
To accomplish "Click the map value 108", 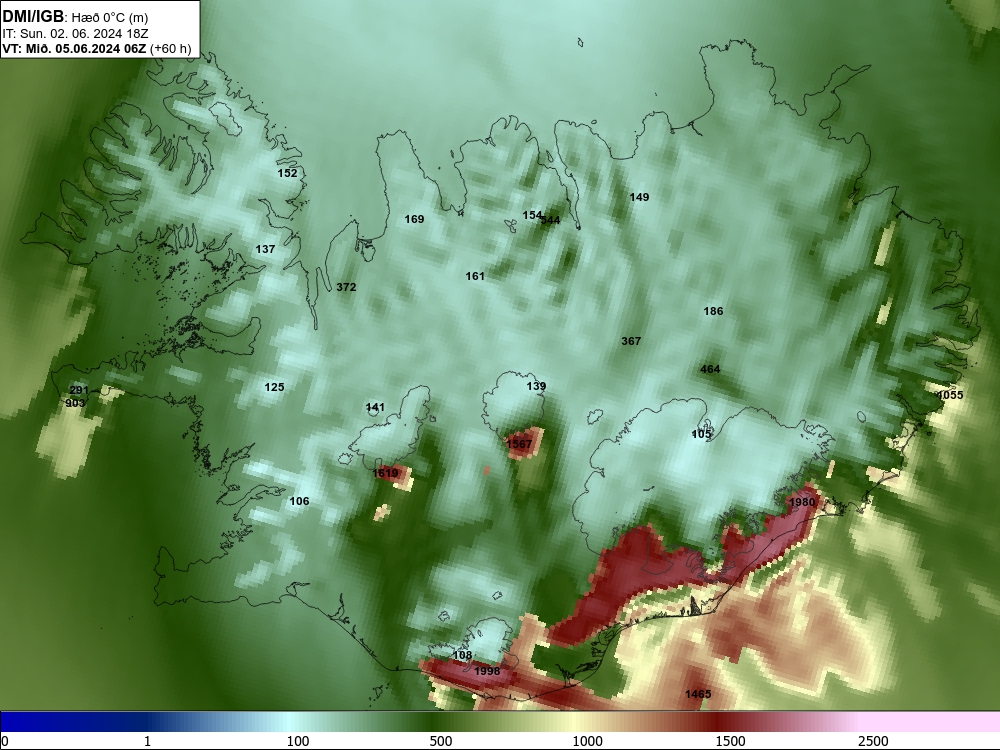I will coord(462,655).
